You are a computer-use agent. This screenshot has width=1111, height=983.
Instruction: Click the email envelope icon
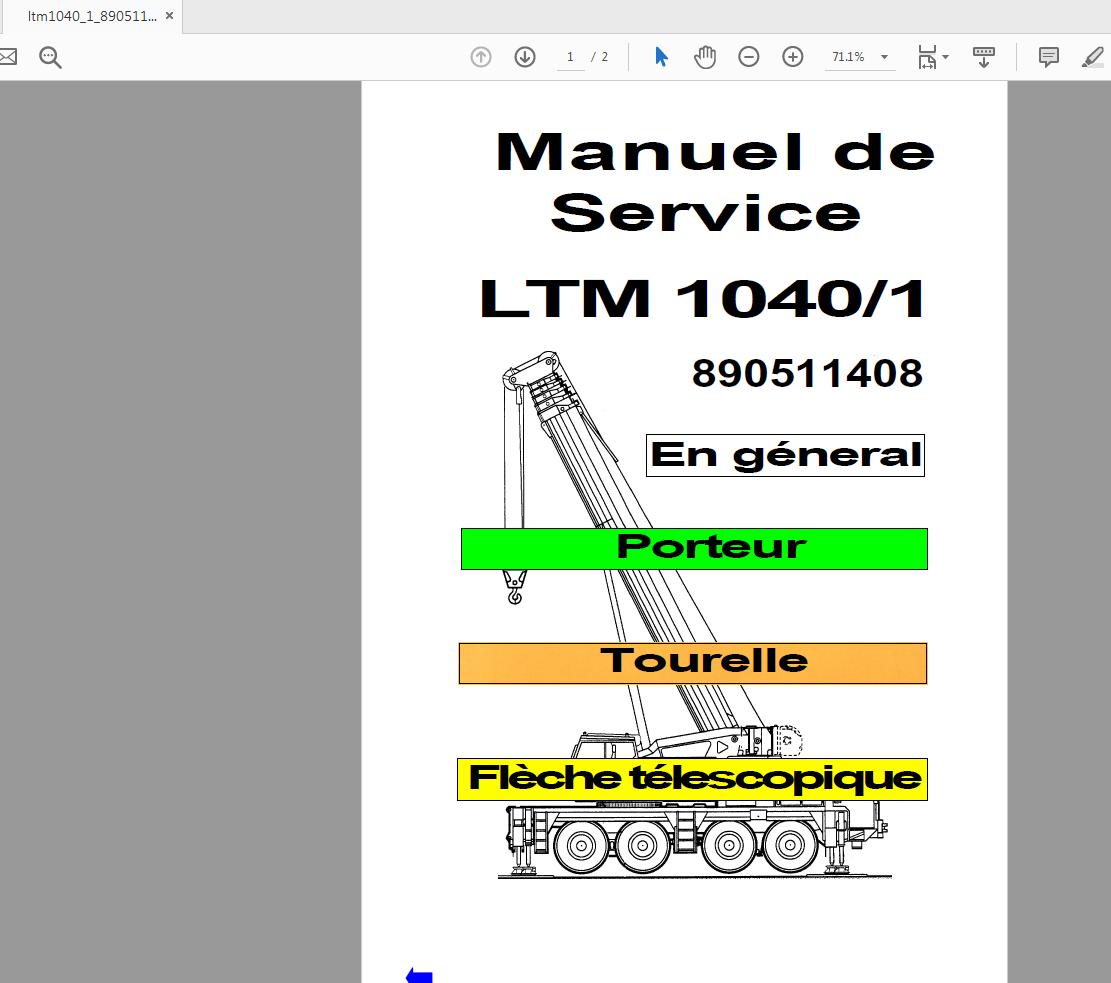pos(7,57)
